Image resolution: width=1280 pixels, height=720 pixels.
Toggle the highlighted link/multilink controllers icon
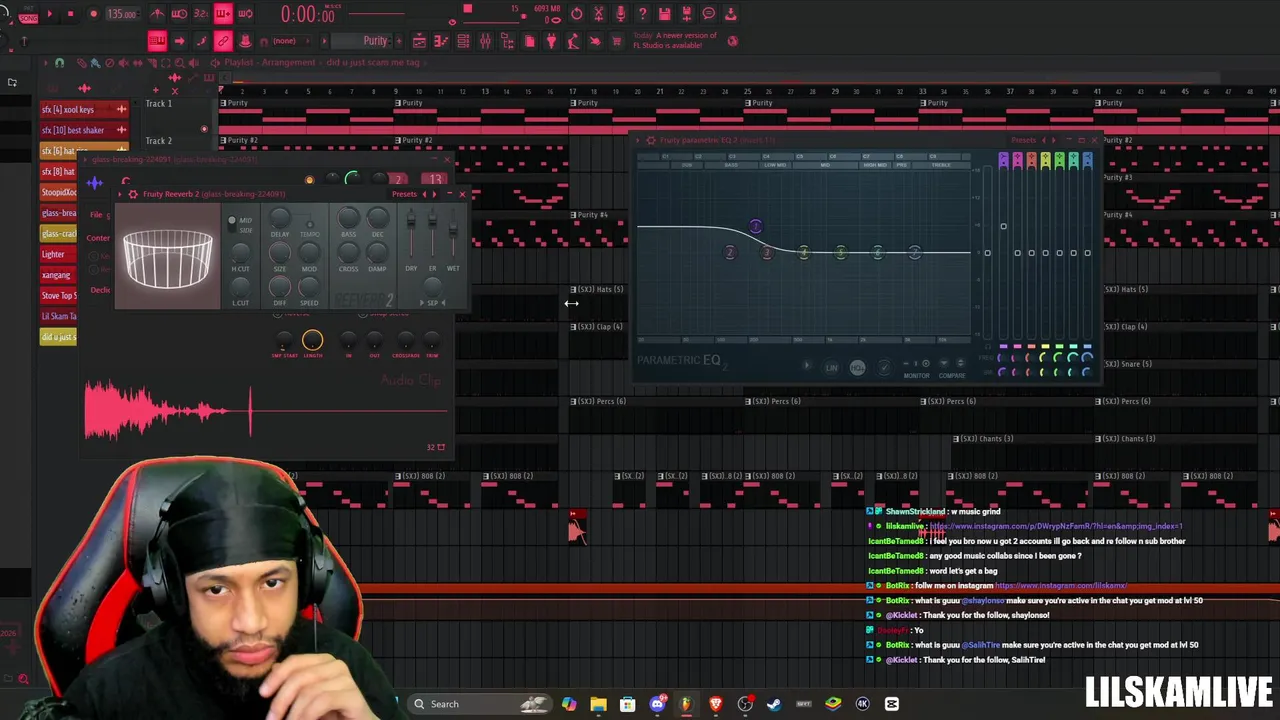pos(223,41)
